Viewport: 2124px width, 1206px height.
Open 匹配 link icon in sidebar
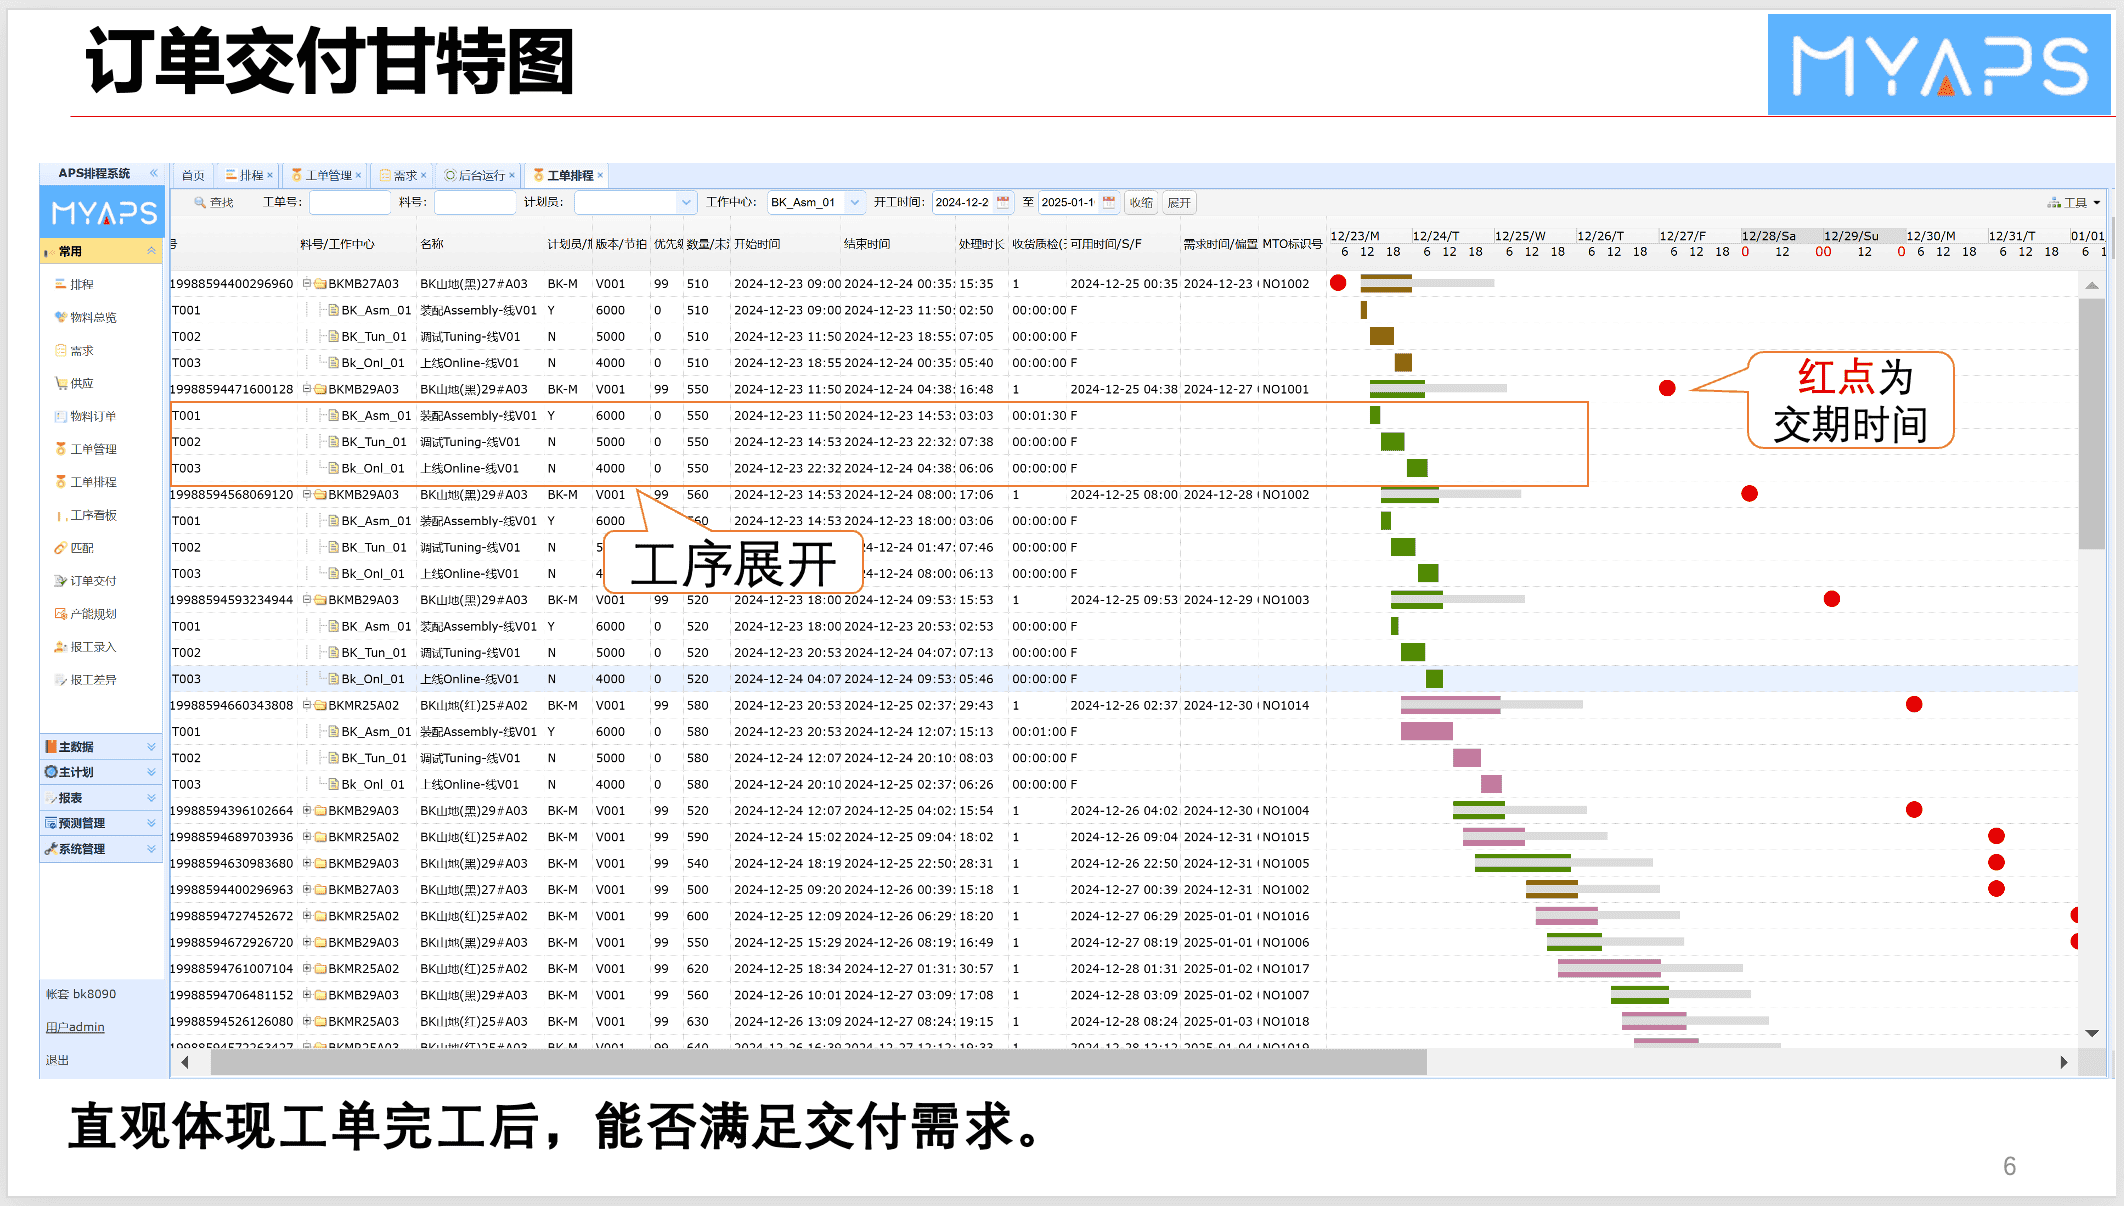tap(61, 548)
